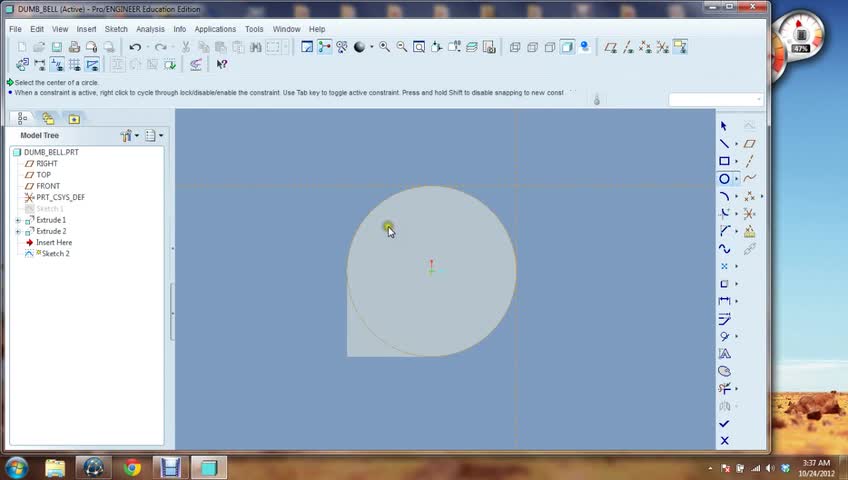Toggle sketcher dimensions display
The width and height of the screenshot is (848, 480).
tap(39, 65)
